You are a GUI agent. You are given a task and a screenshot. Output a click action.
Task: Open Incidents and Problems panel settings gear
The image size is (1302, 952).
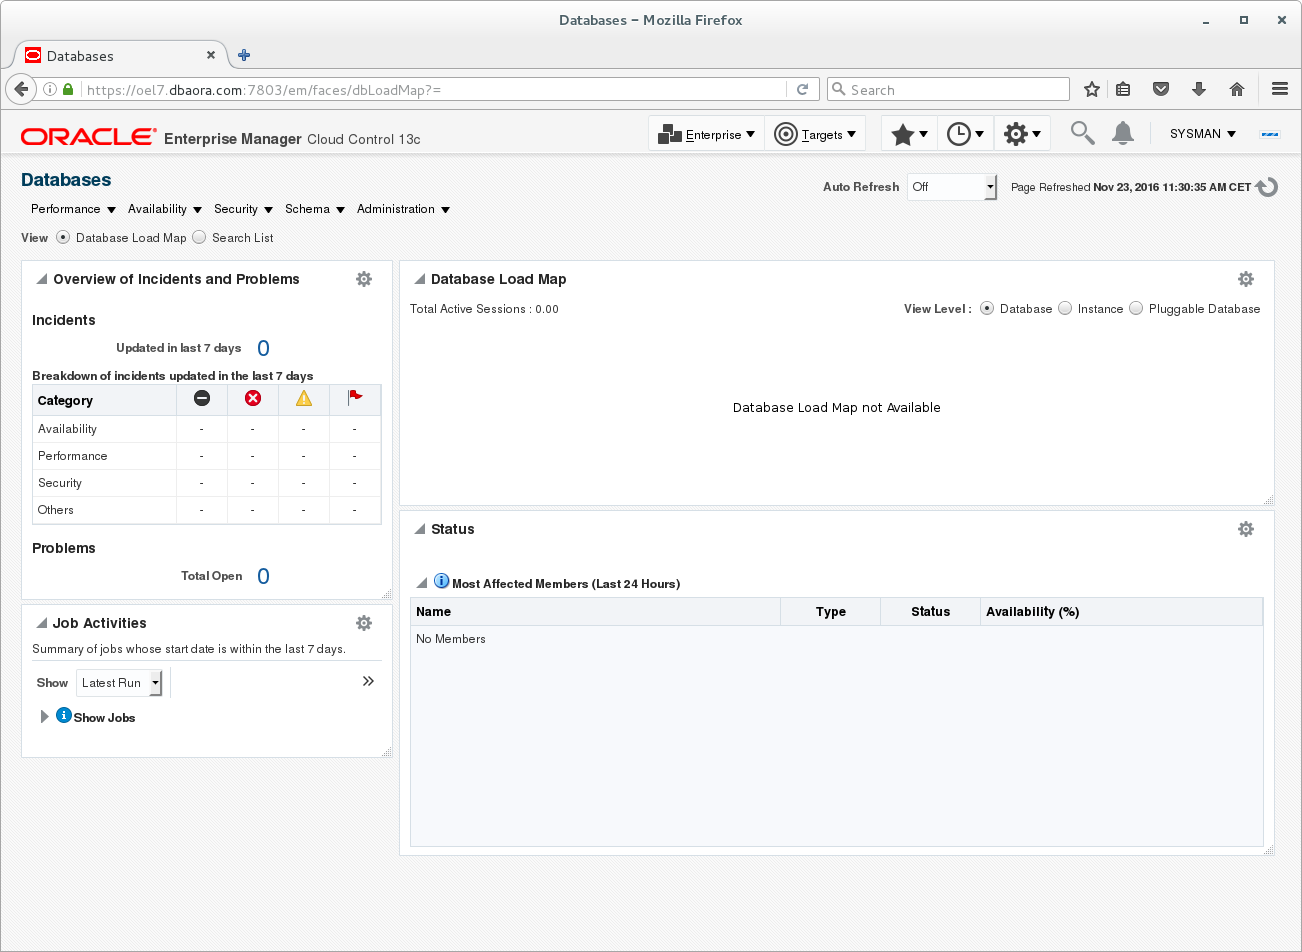point(364,279)
